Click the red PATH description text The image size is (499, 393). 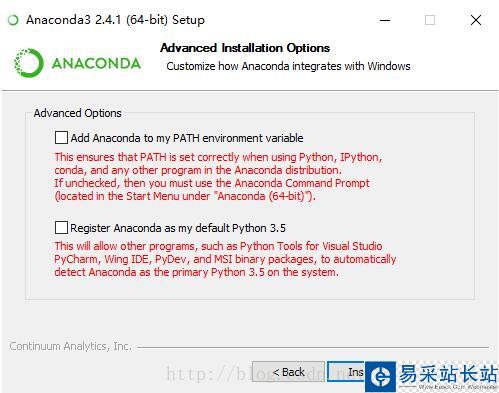(218, 176)
